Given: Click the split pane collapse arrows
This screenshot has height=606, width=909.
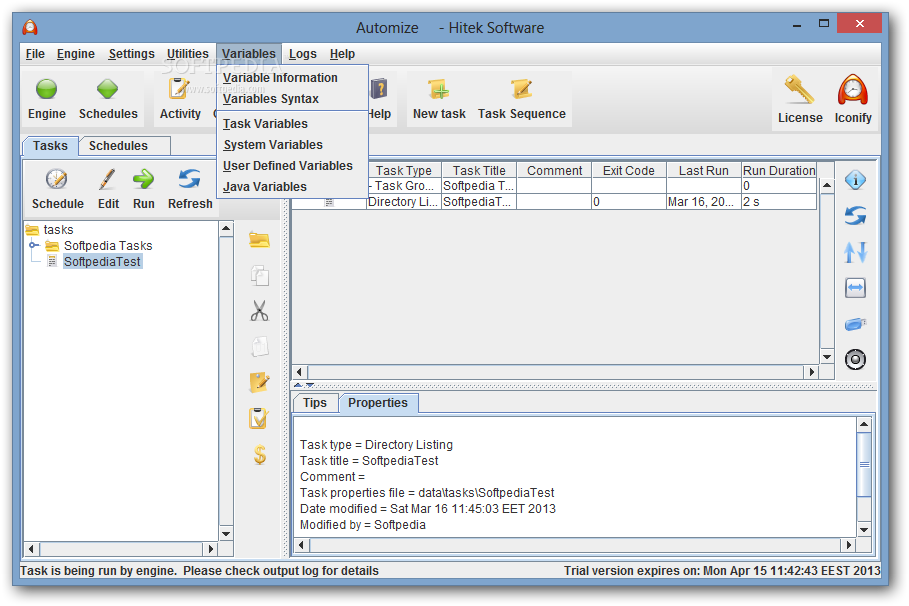Looking at the screenshot, I should click(x=303, y=384).
